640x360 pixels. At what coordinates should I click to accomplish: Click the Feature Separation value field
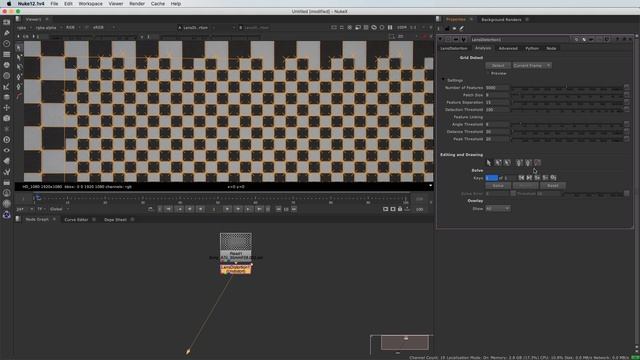tap(497, 102)
